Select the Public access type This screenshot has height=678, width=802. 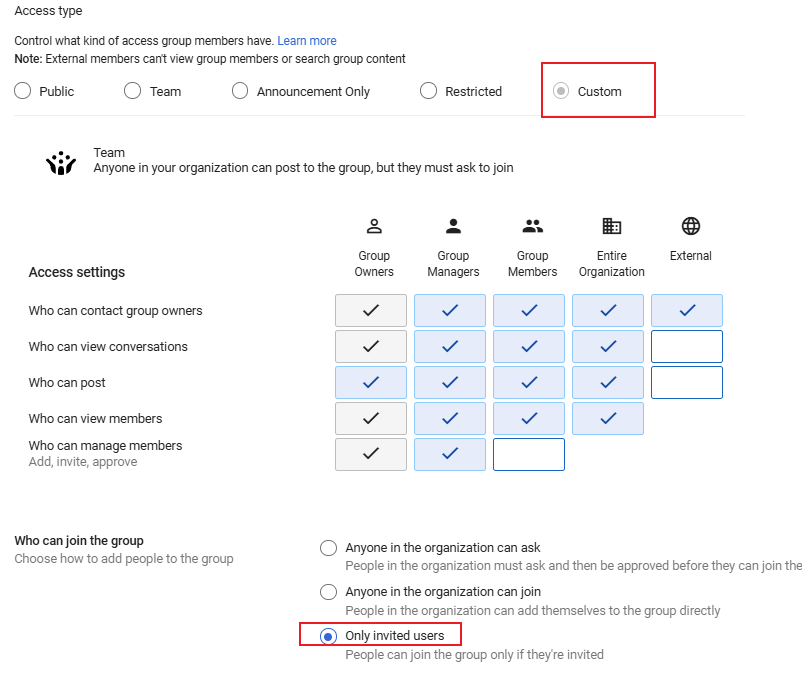click(23, 91)
